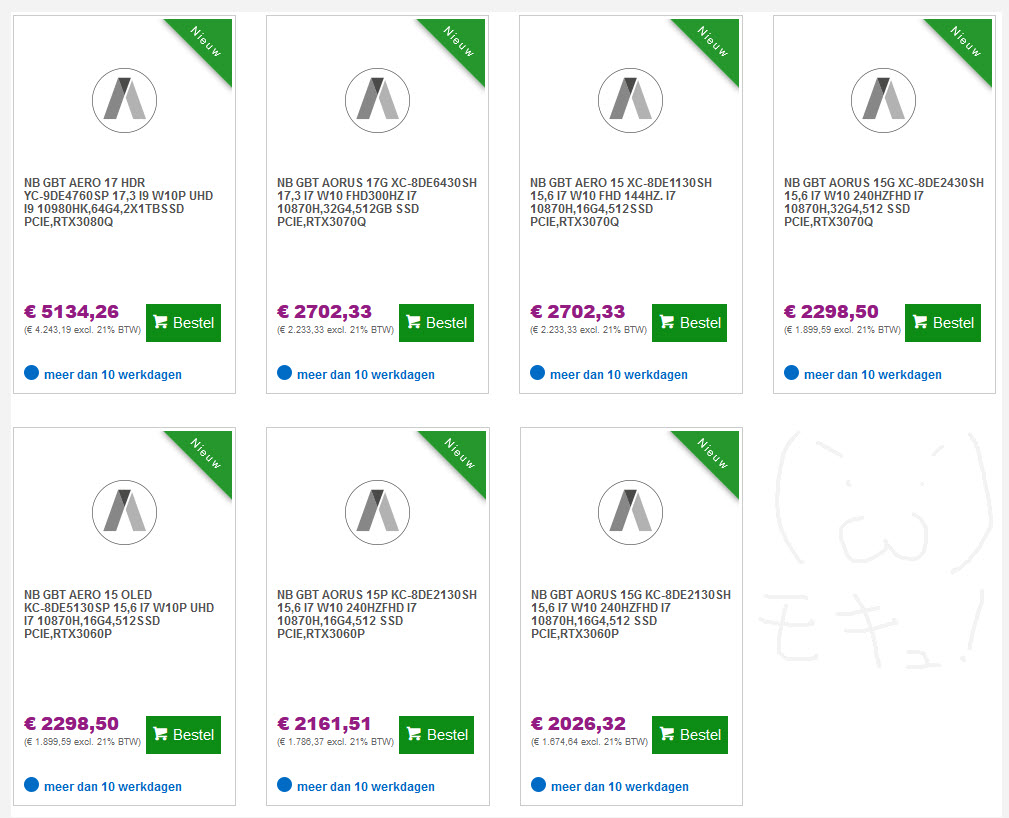Click the placeholder logo of AORUS 15P KC-8DE2130SH
This screenshot has height=818, width=1009.
click(x=377, y=512)
